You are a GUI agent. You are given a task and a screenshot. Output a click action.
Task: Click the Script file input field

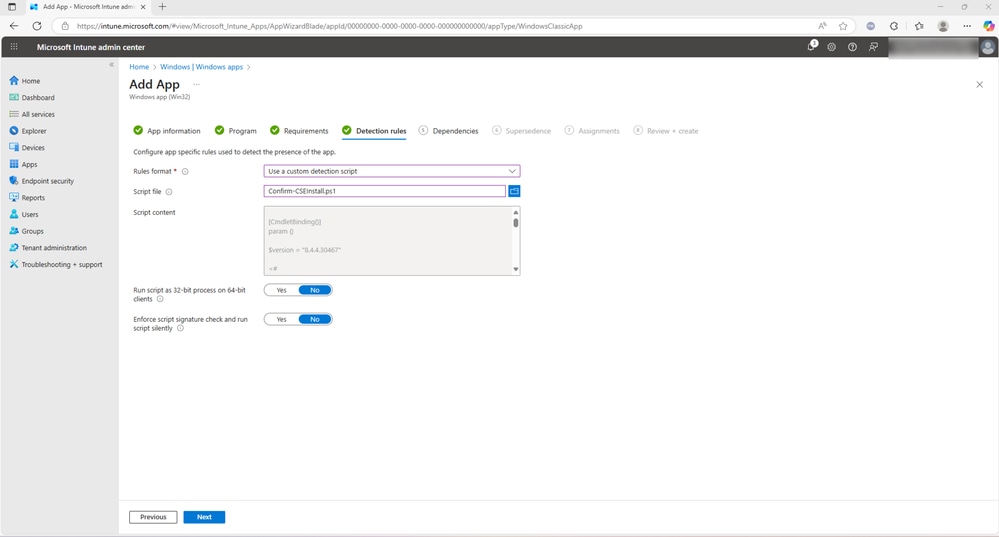(384, 191)
